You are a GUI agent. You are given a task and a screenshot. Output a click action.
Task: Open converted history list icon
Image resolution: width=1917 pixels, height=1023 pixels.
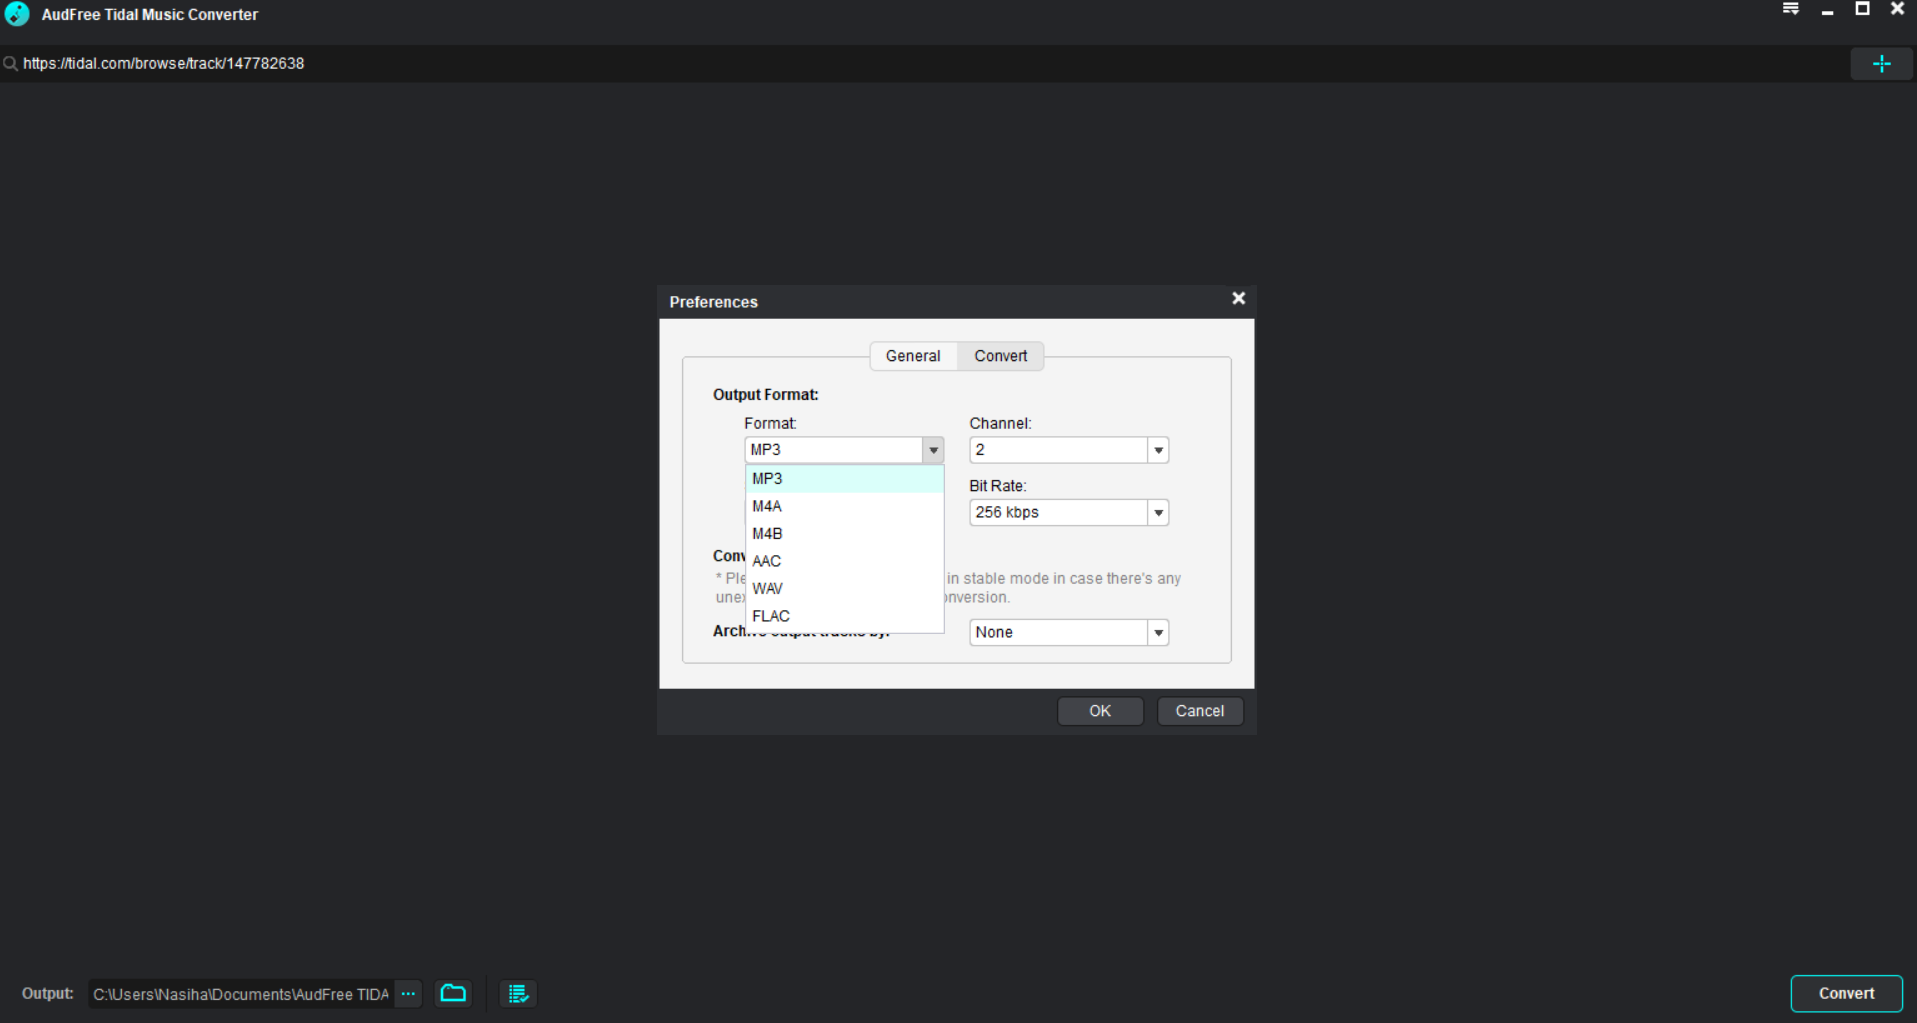click(x=518, y=993)
